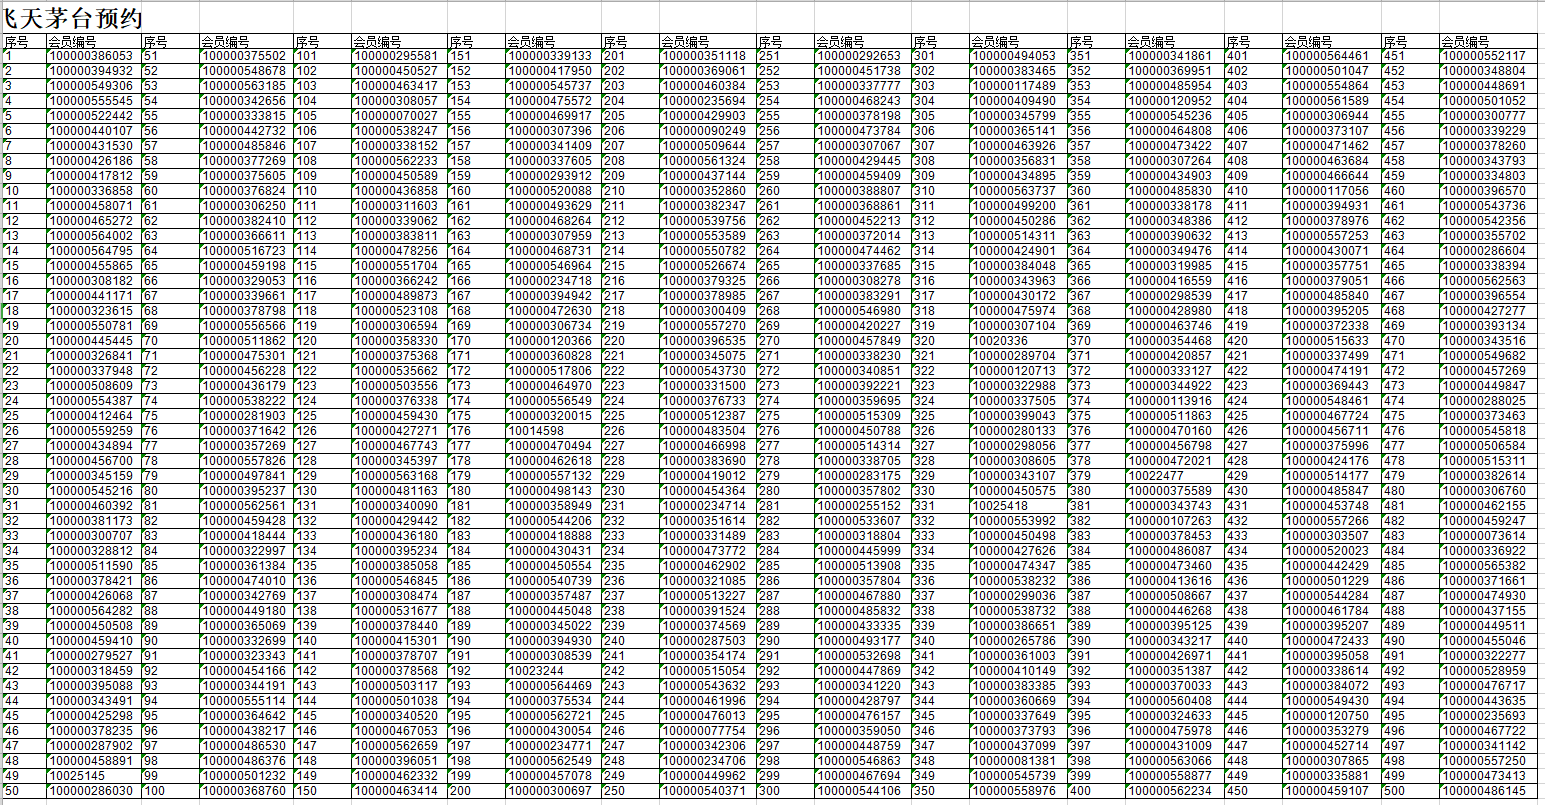Viewport: 1545px width, 805px height.
Task: Select member number cell 100000555545
Action: pyautogui.click(x=91, y=101)
